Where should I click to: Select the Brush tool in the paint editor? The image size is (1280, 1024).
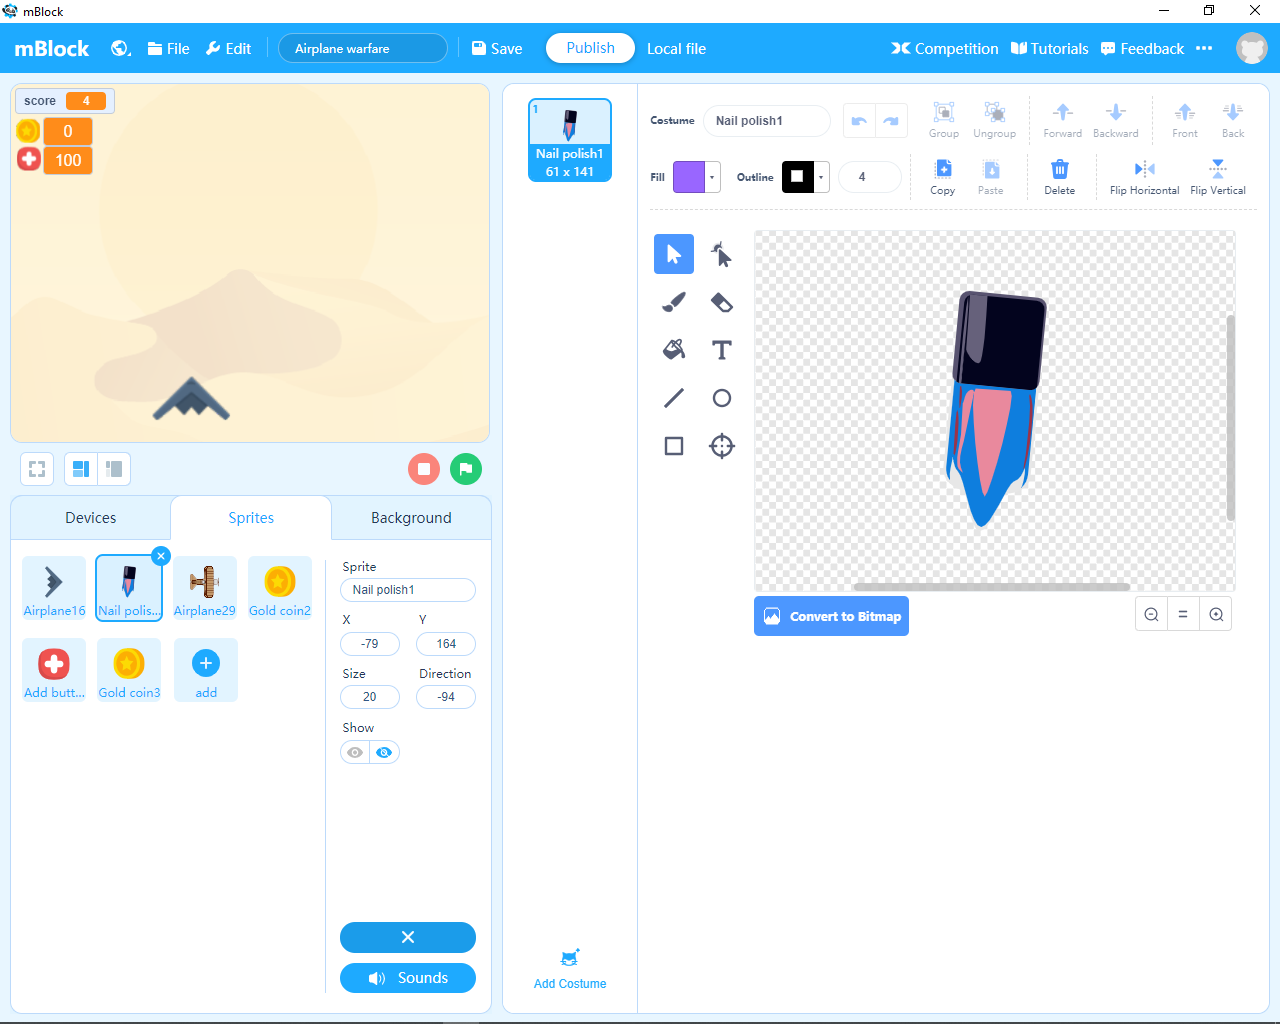click(x=673, y=302)
